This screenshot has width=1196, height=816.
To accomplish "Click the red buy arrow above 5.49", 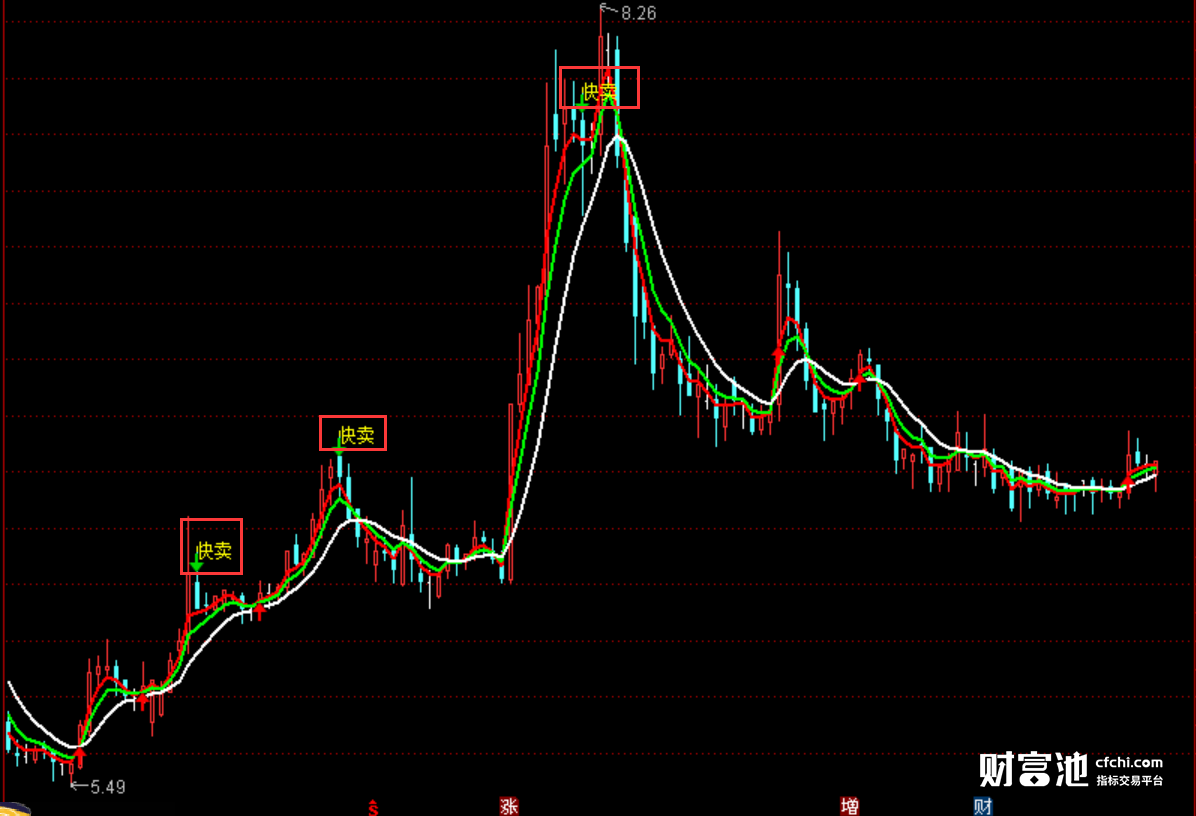I will [79, 757].
